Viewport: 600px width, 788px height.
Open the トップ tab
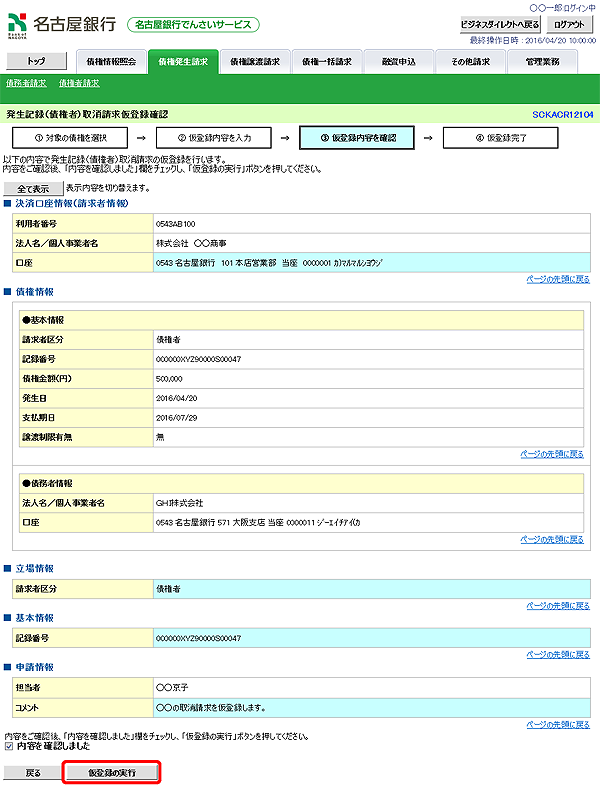point(36,61)
